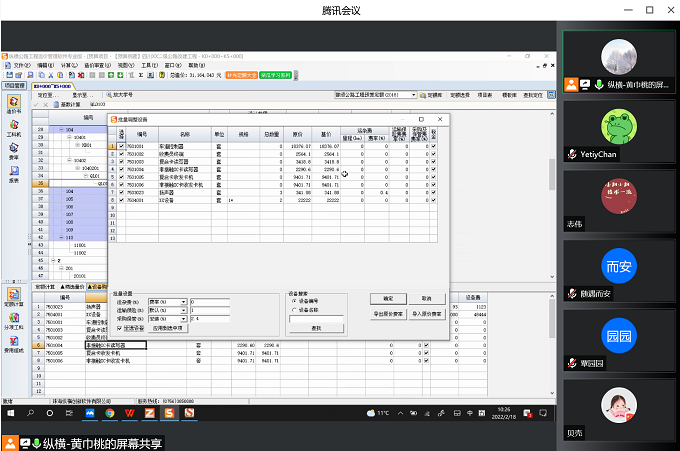Collapse the 10401 tree node

coord(69,137)
